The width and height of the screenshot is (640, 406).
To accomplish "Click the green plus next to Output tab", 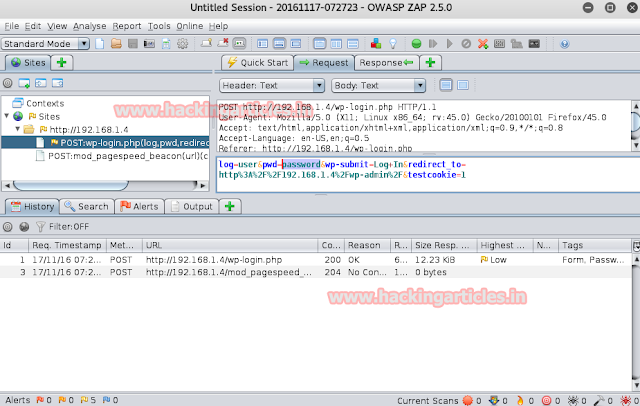I will point(230,206).
